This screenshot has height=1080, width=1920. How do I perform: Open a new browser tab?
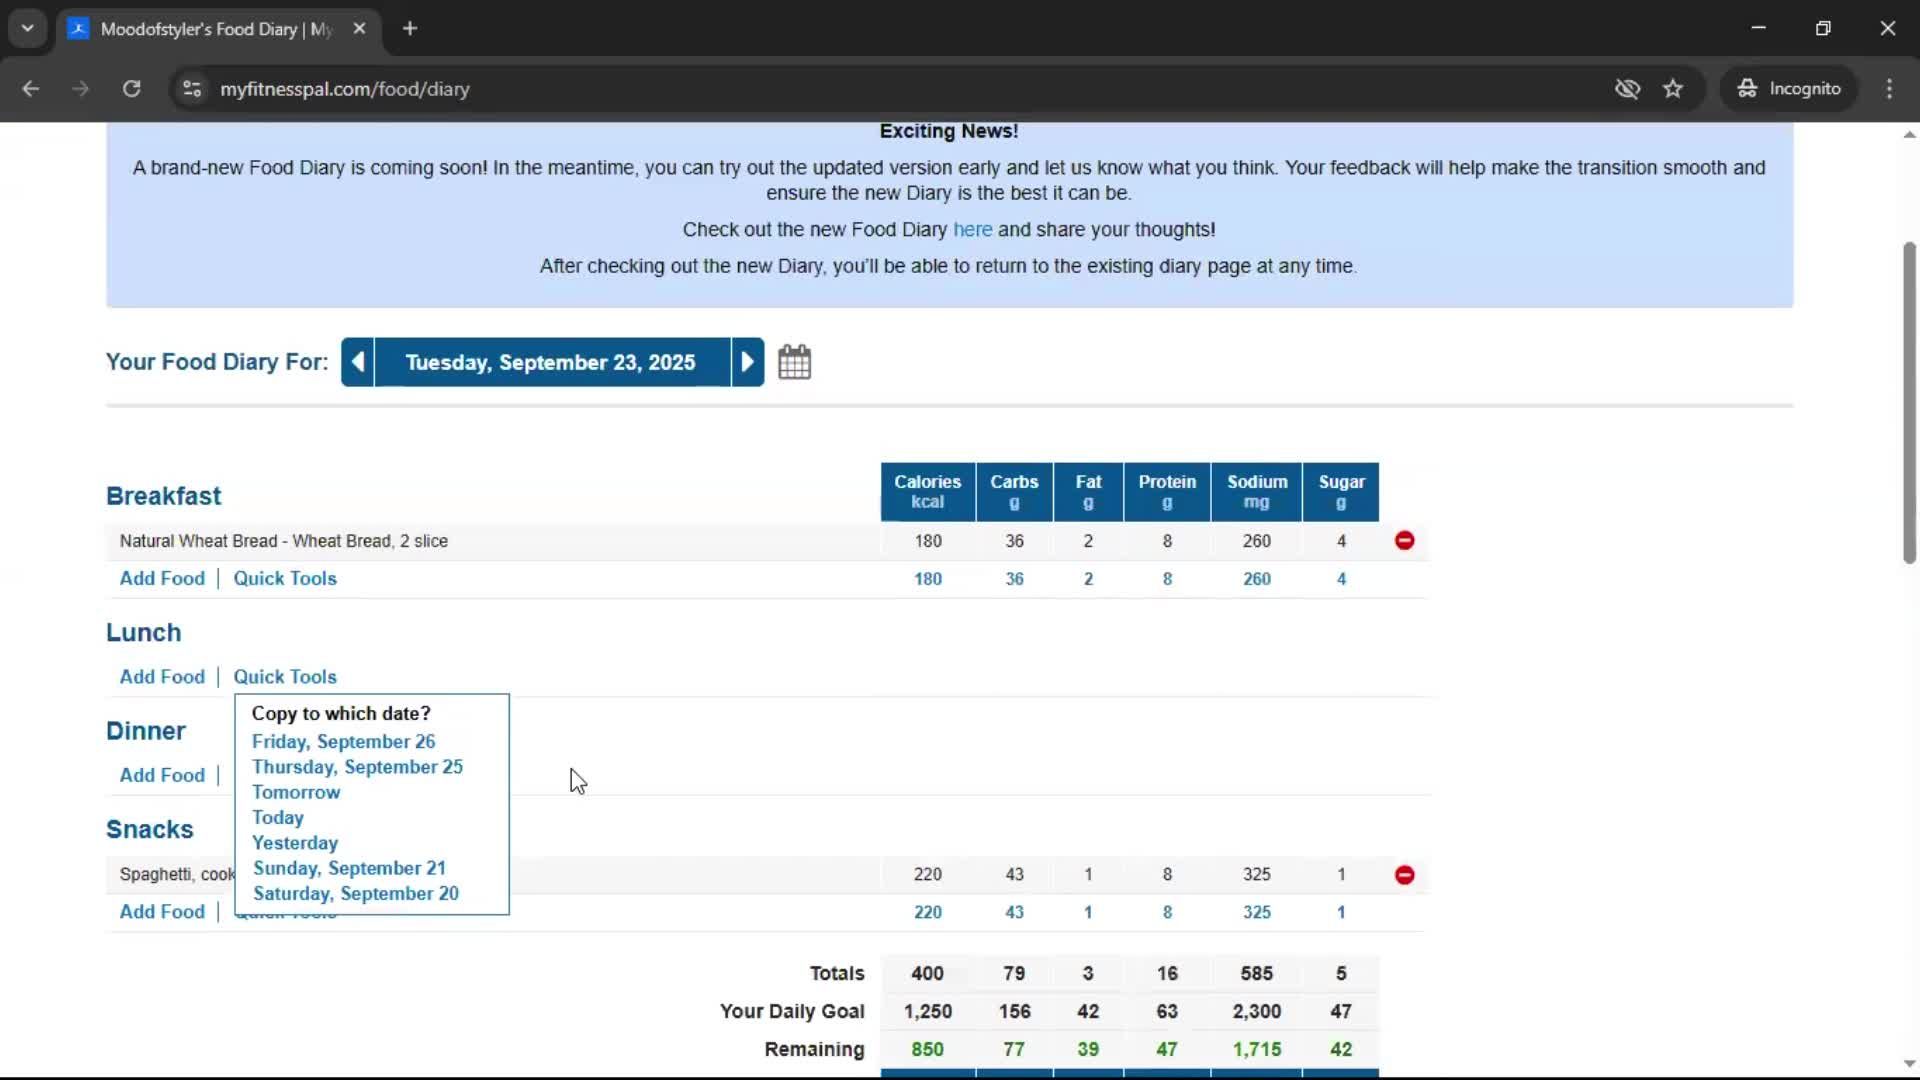pyautogui.click(x=410, y=29)
